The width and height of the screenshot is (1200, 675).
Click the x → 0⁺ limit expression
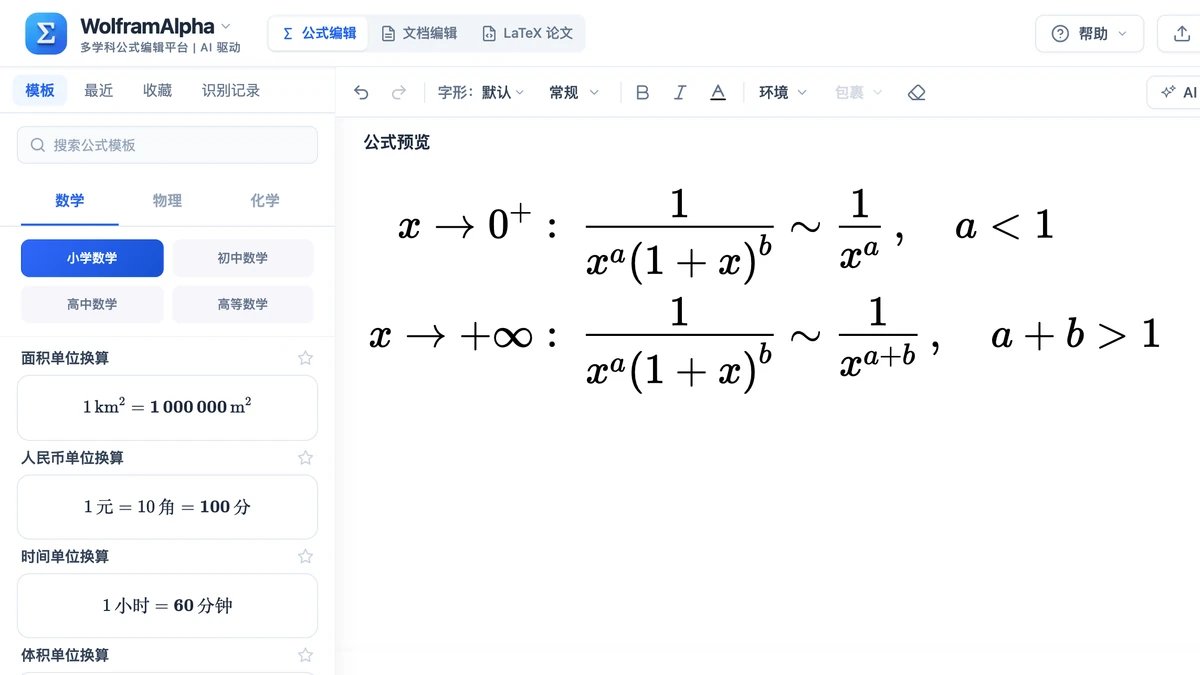point(465,222)
